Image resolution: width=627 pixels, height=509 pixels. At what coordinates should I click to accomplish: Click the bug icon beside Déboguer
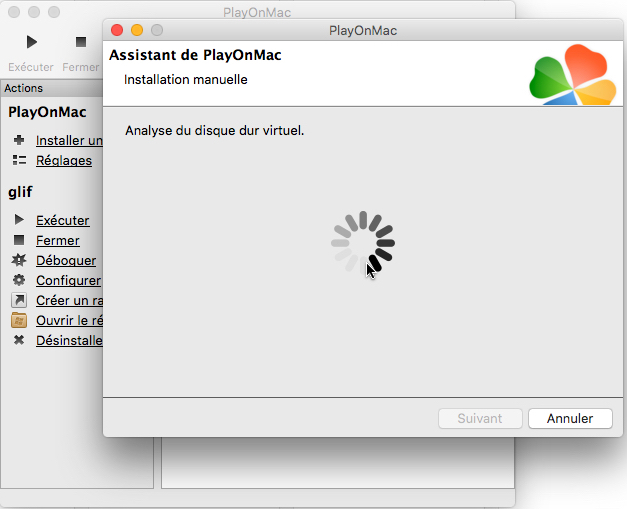coord(19,260)
